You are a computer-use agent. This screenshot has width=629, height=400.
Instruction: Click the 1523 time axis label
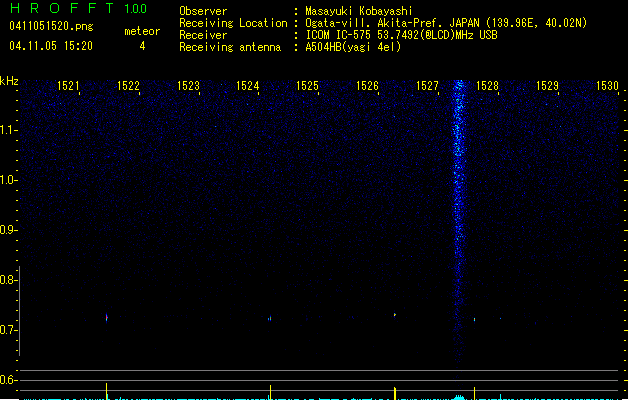coord(188,86)
